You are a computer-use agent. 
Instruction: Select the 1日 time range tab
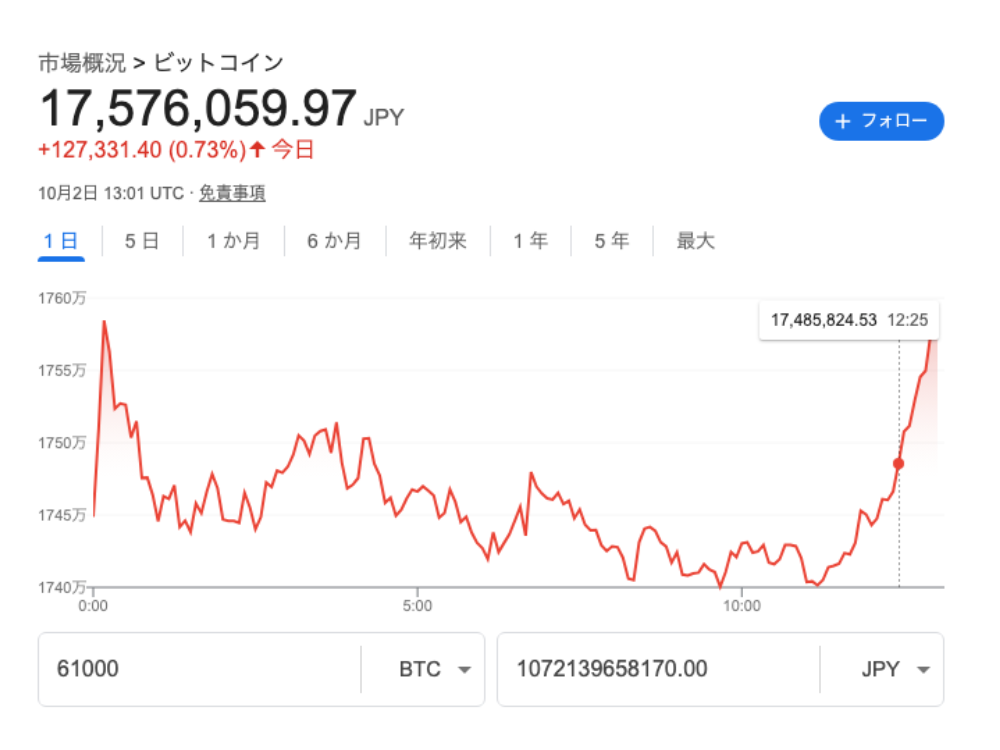[61, 241]
